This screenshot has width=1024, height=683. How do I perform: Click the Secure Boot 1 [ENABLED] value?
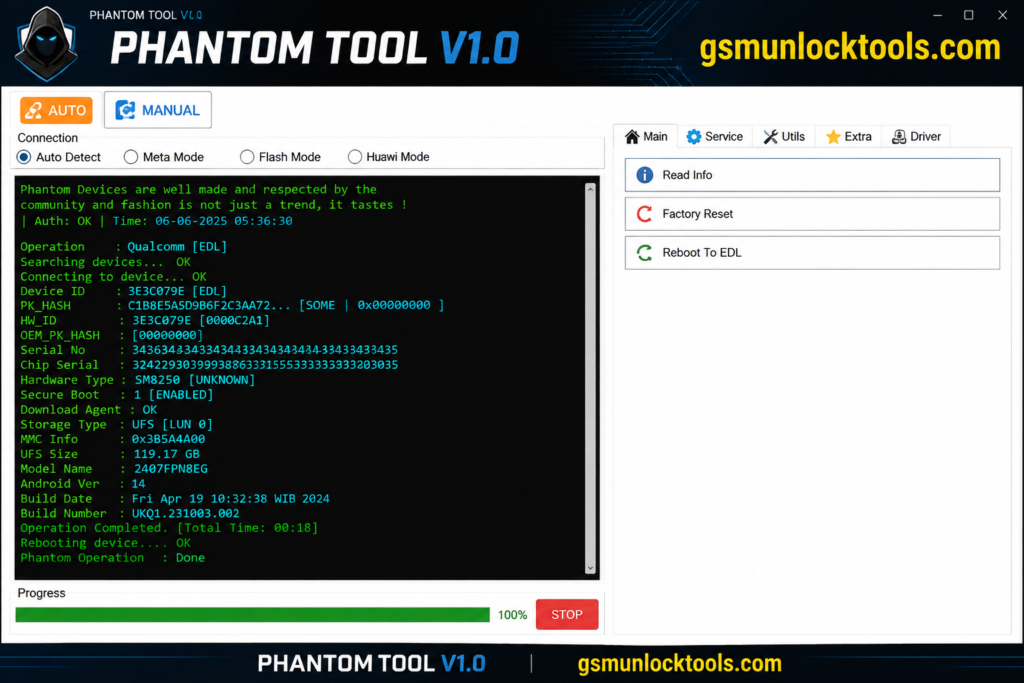173,395
